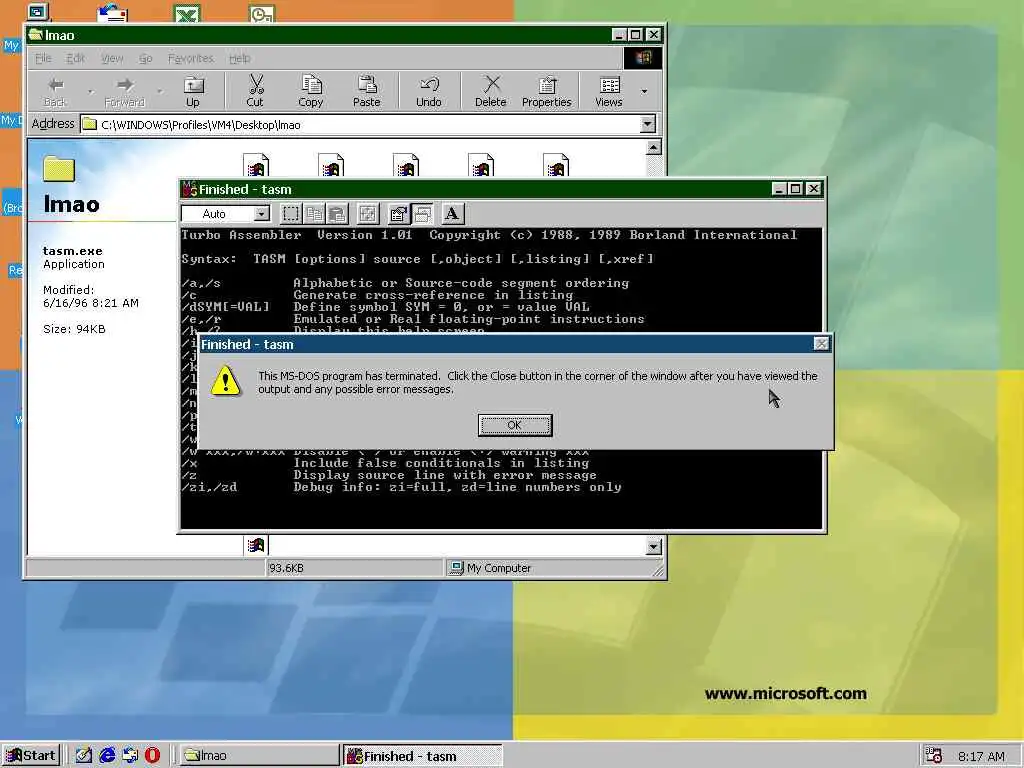This screenshot has height=768, width=1024.
Task: Click the Delete toolbar button
Action: pos(490,92)
